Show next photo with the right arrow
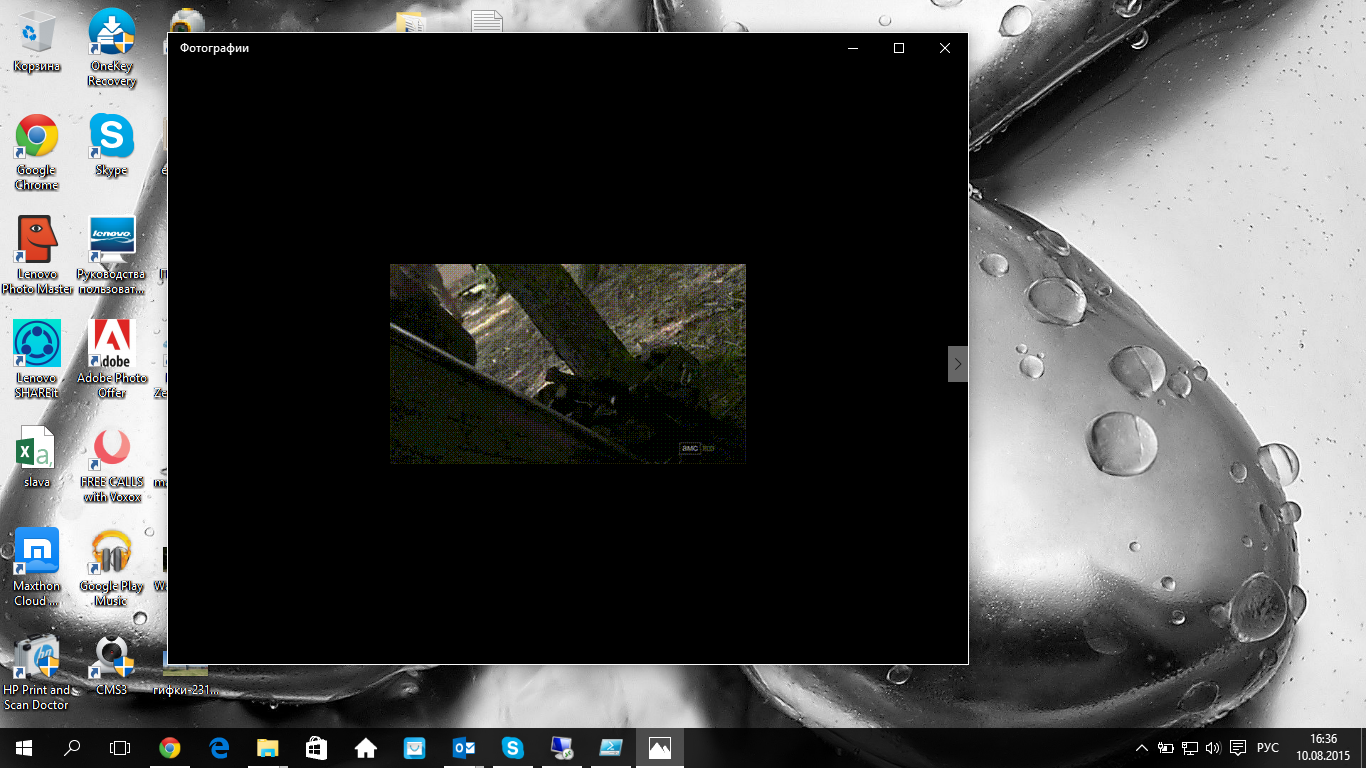1366x768 pixels. (x=957, y=364)
